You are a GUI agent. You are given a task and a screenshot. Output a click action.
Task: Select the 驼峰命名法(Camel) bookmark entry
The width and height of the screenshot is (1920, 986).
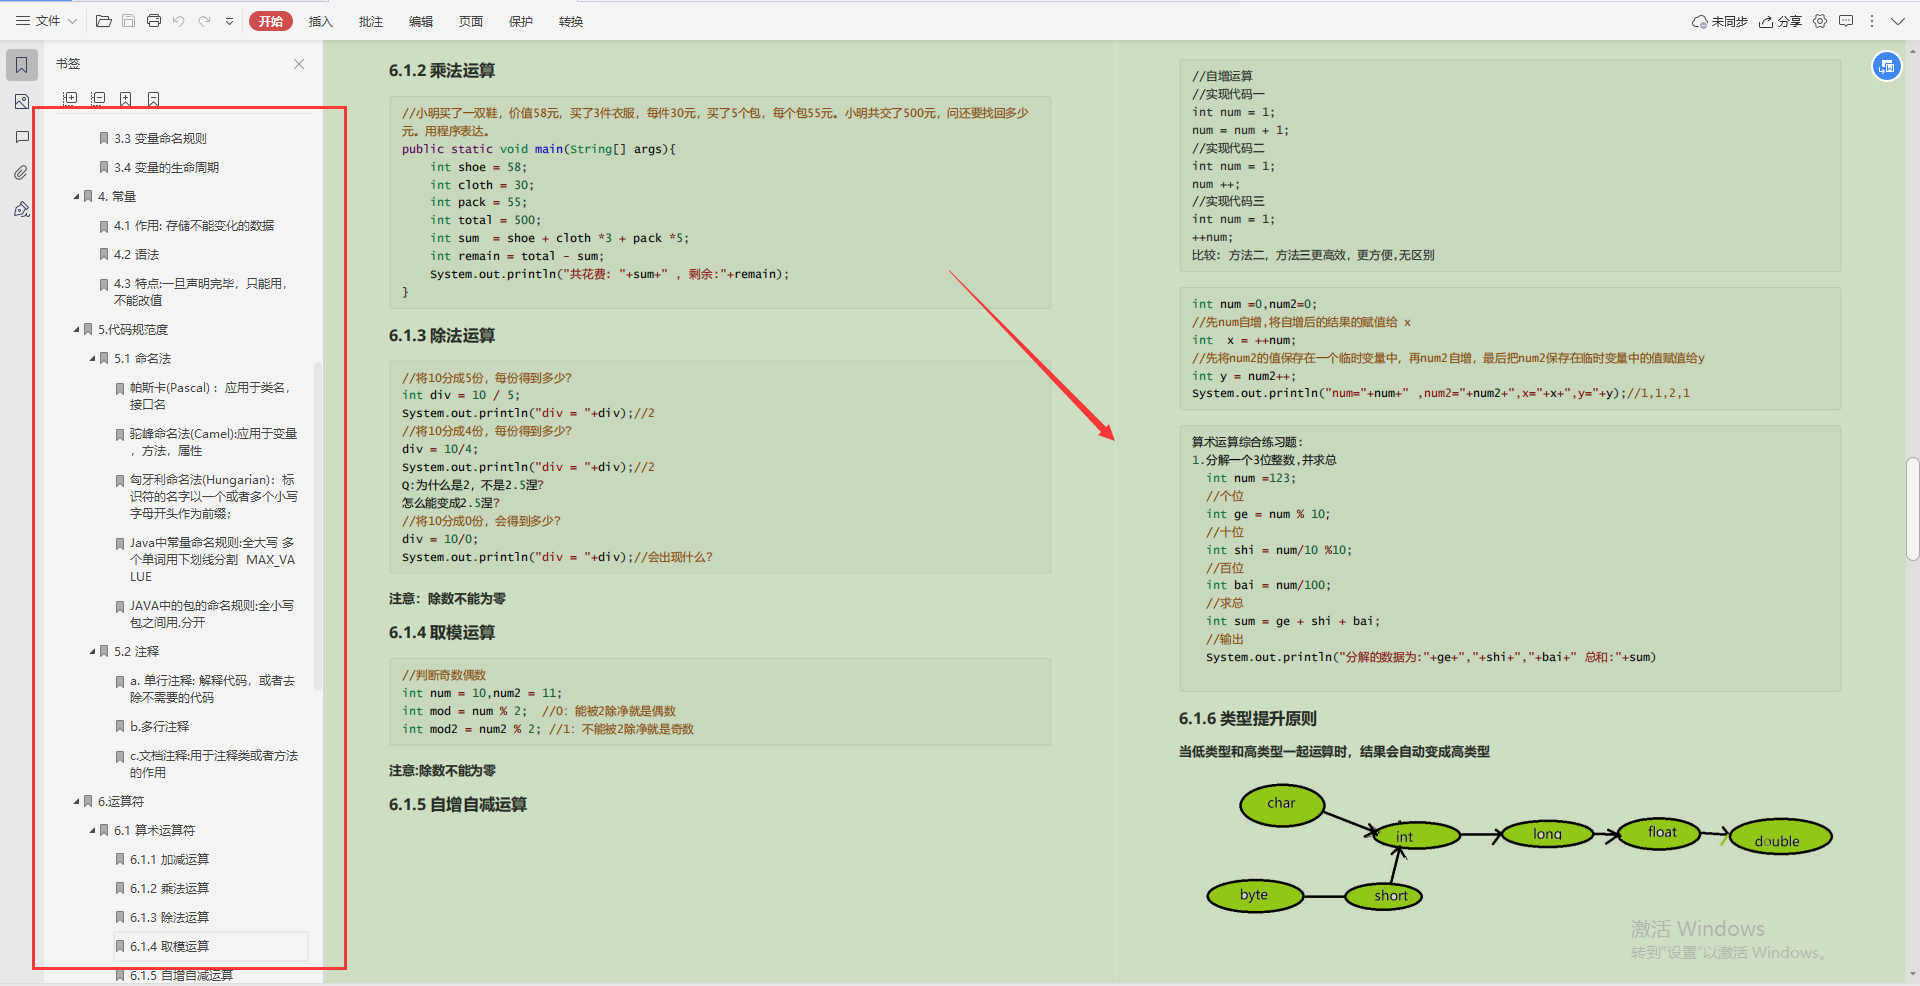click(x=213, y=442)
